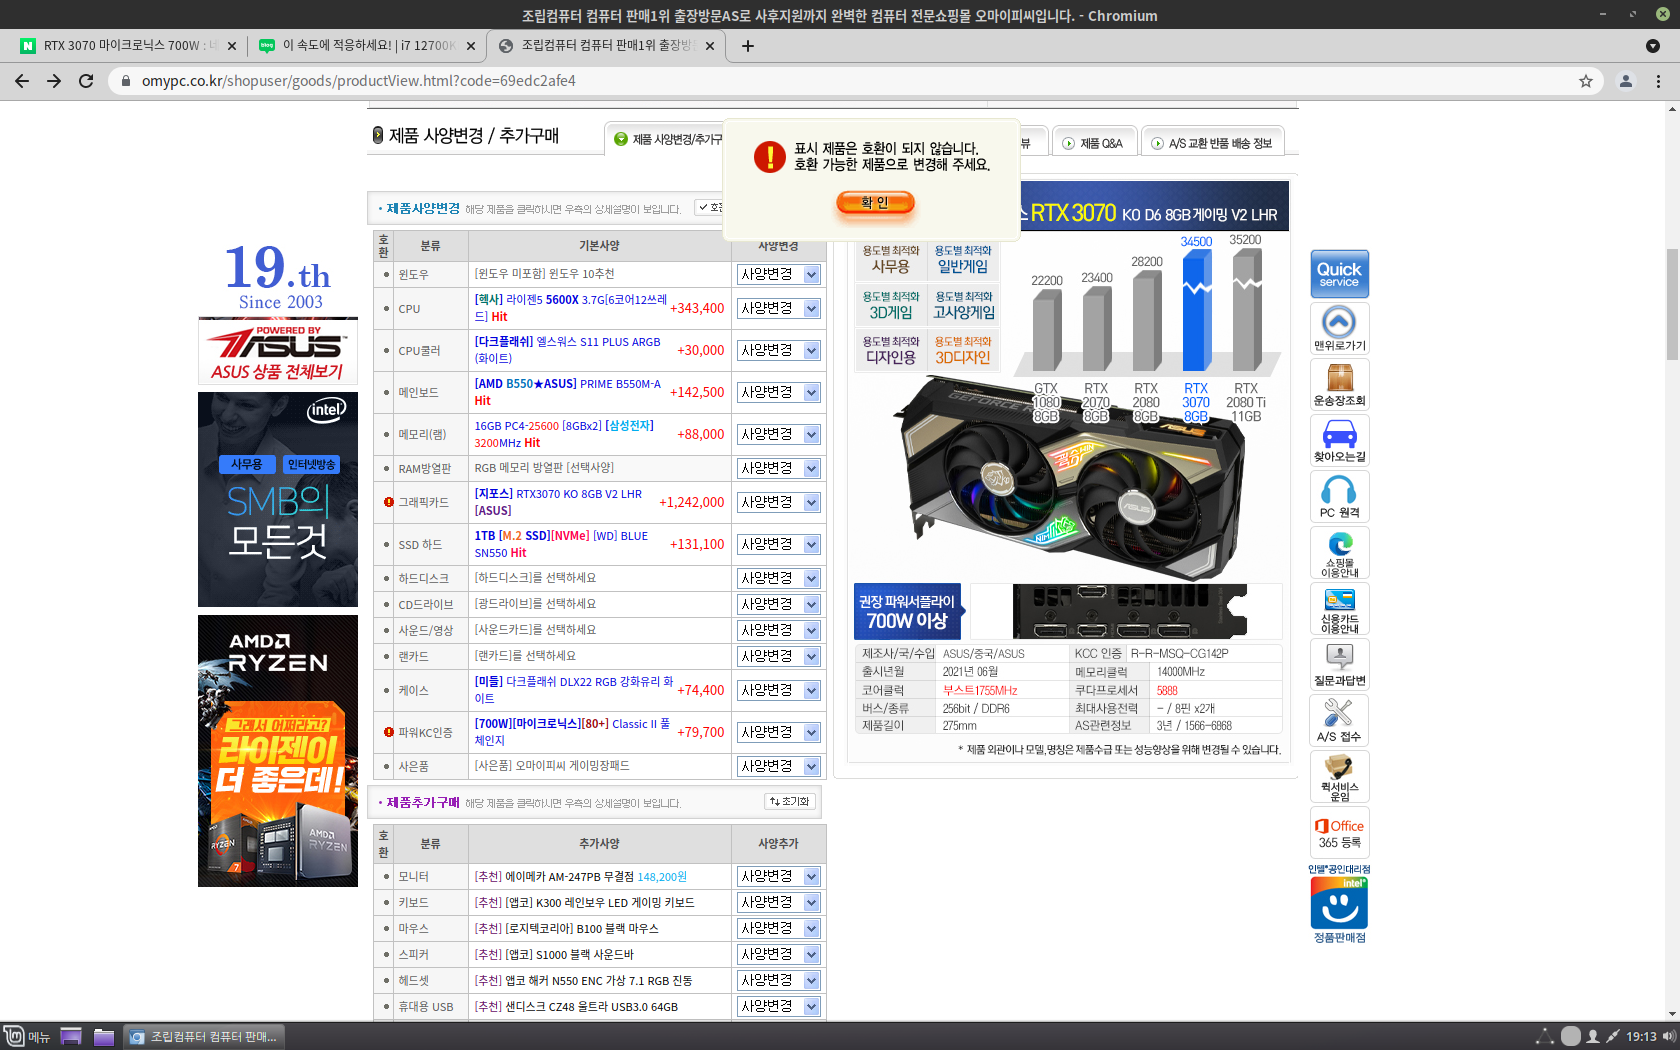
Task: Open 사양변경 dropdown for 모니터 row
Action: click(x=779, y=876)
